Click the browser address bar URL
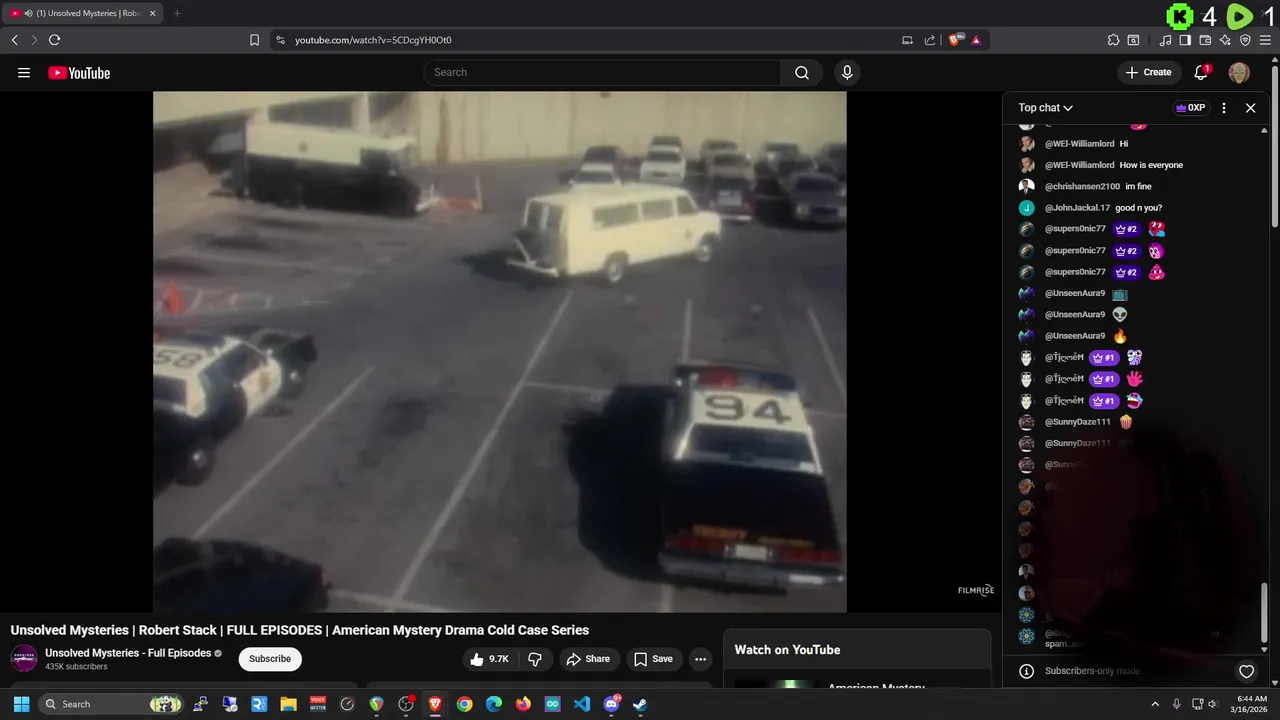 tap(373, 40)
